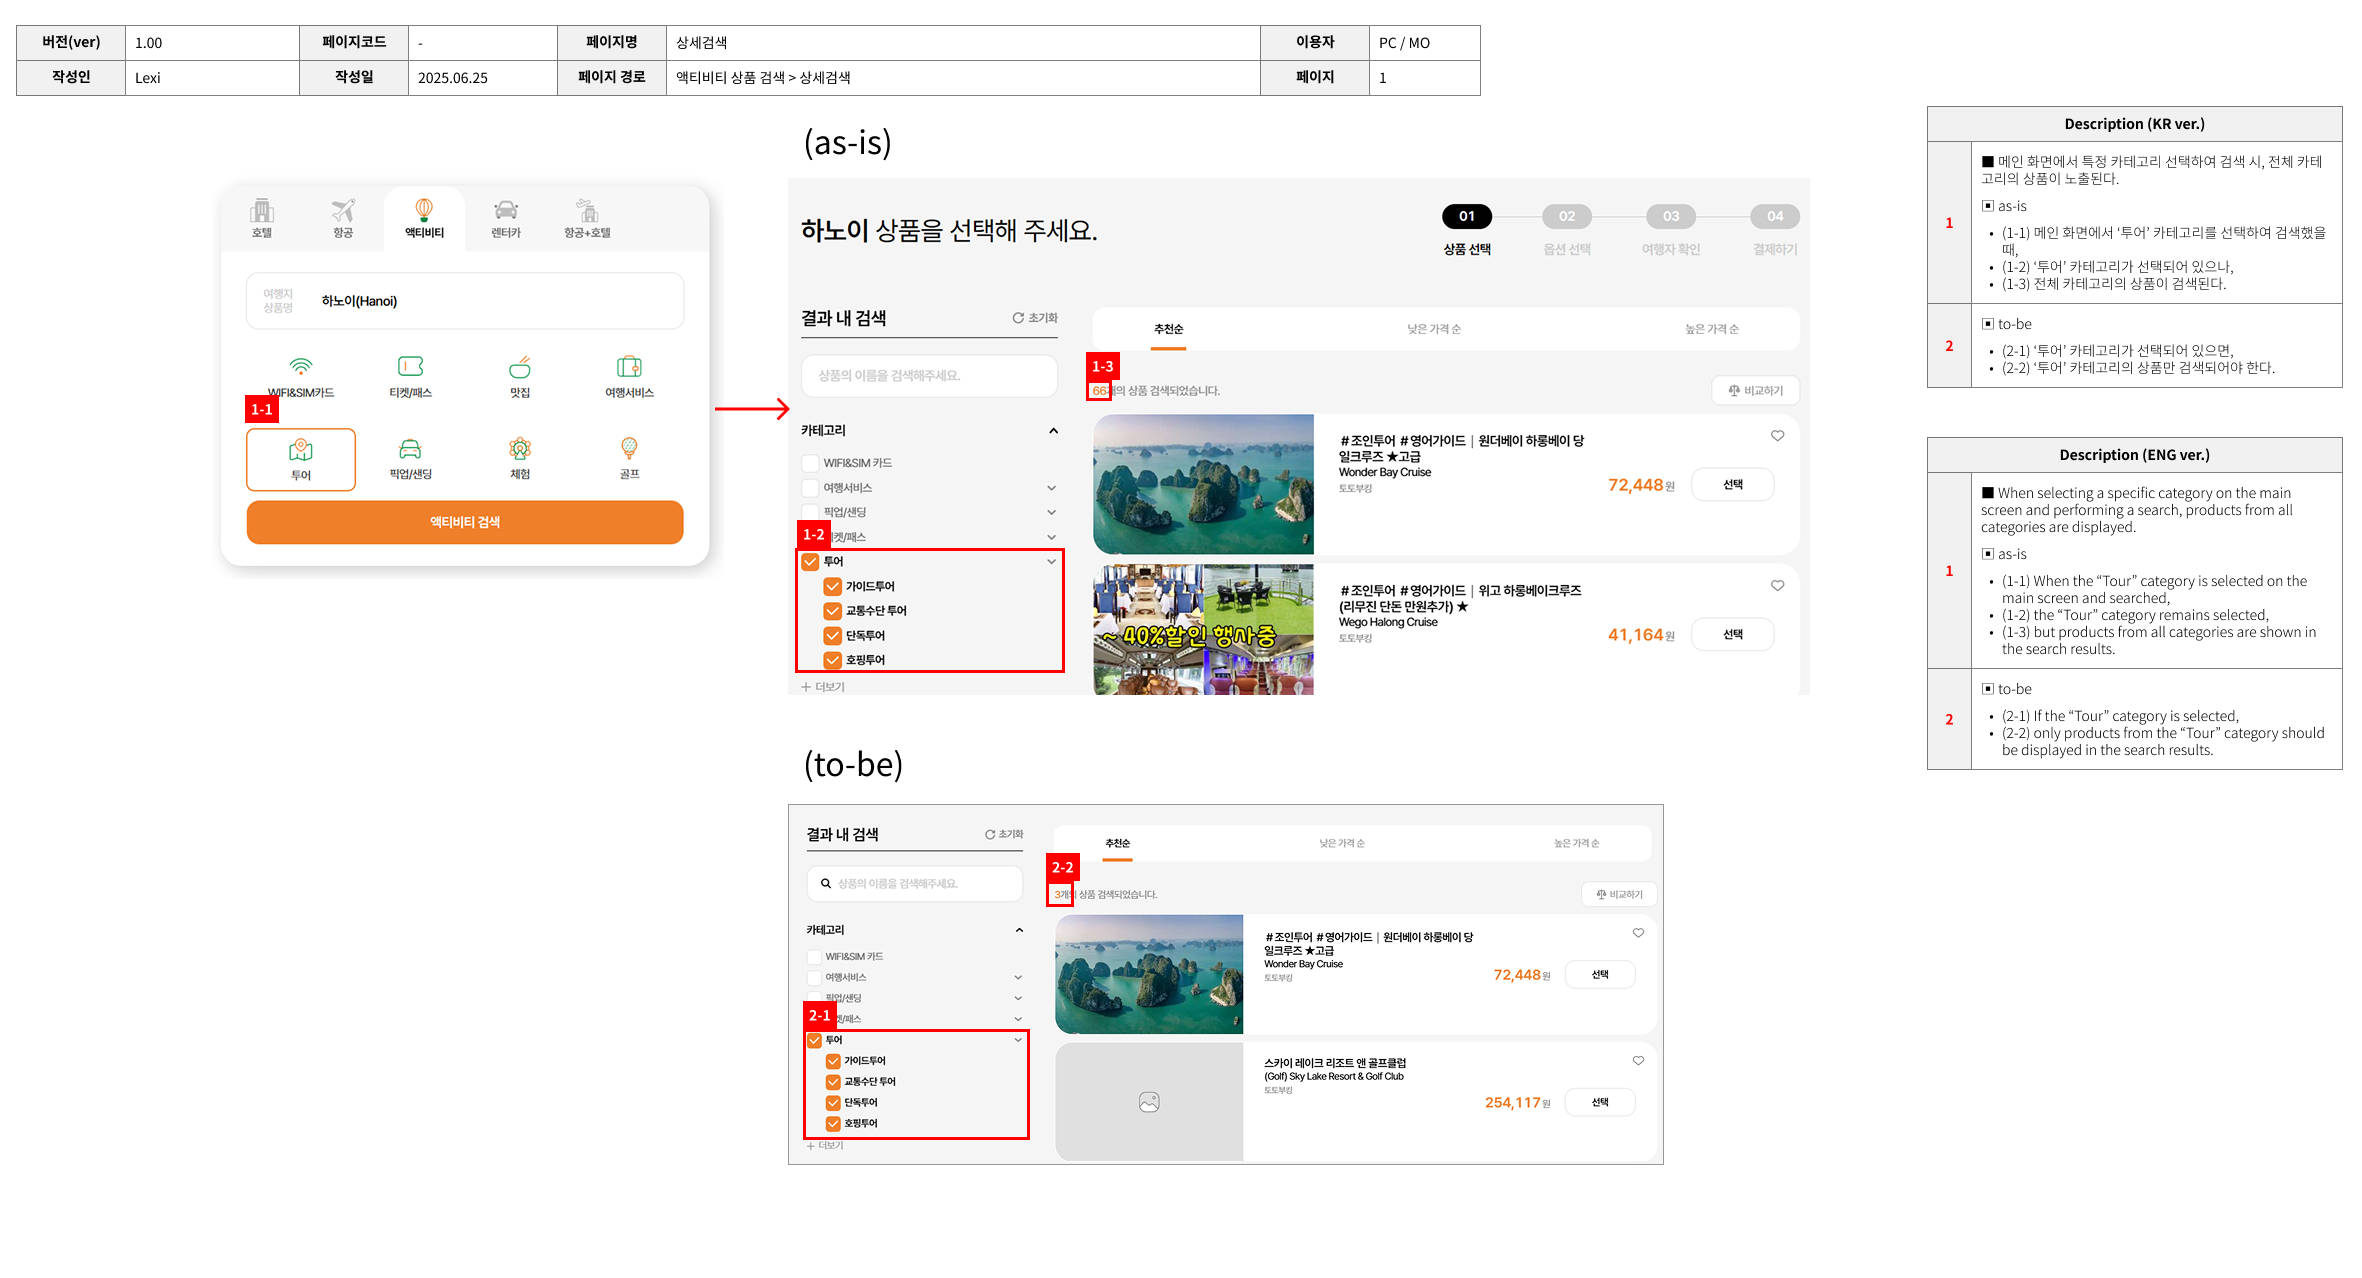The height and width of the screenshot is (1278, 2362).
Task: Click the product name search field in as-is
Action: 929,376
